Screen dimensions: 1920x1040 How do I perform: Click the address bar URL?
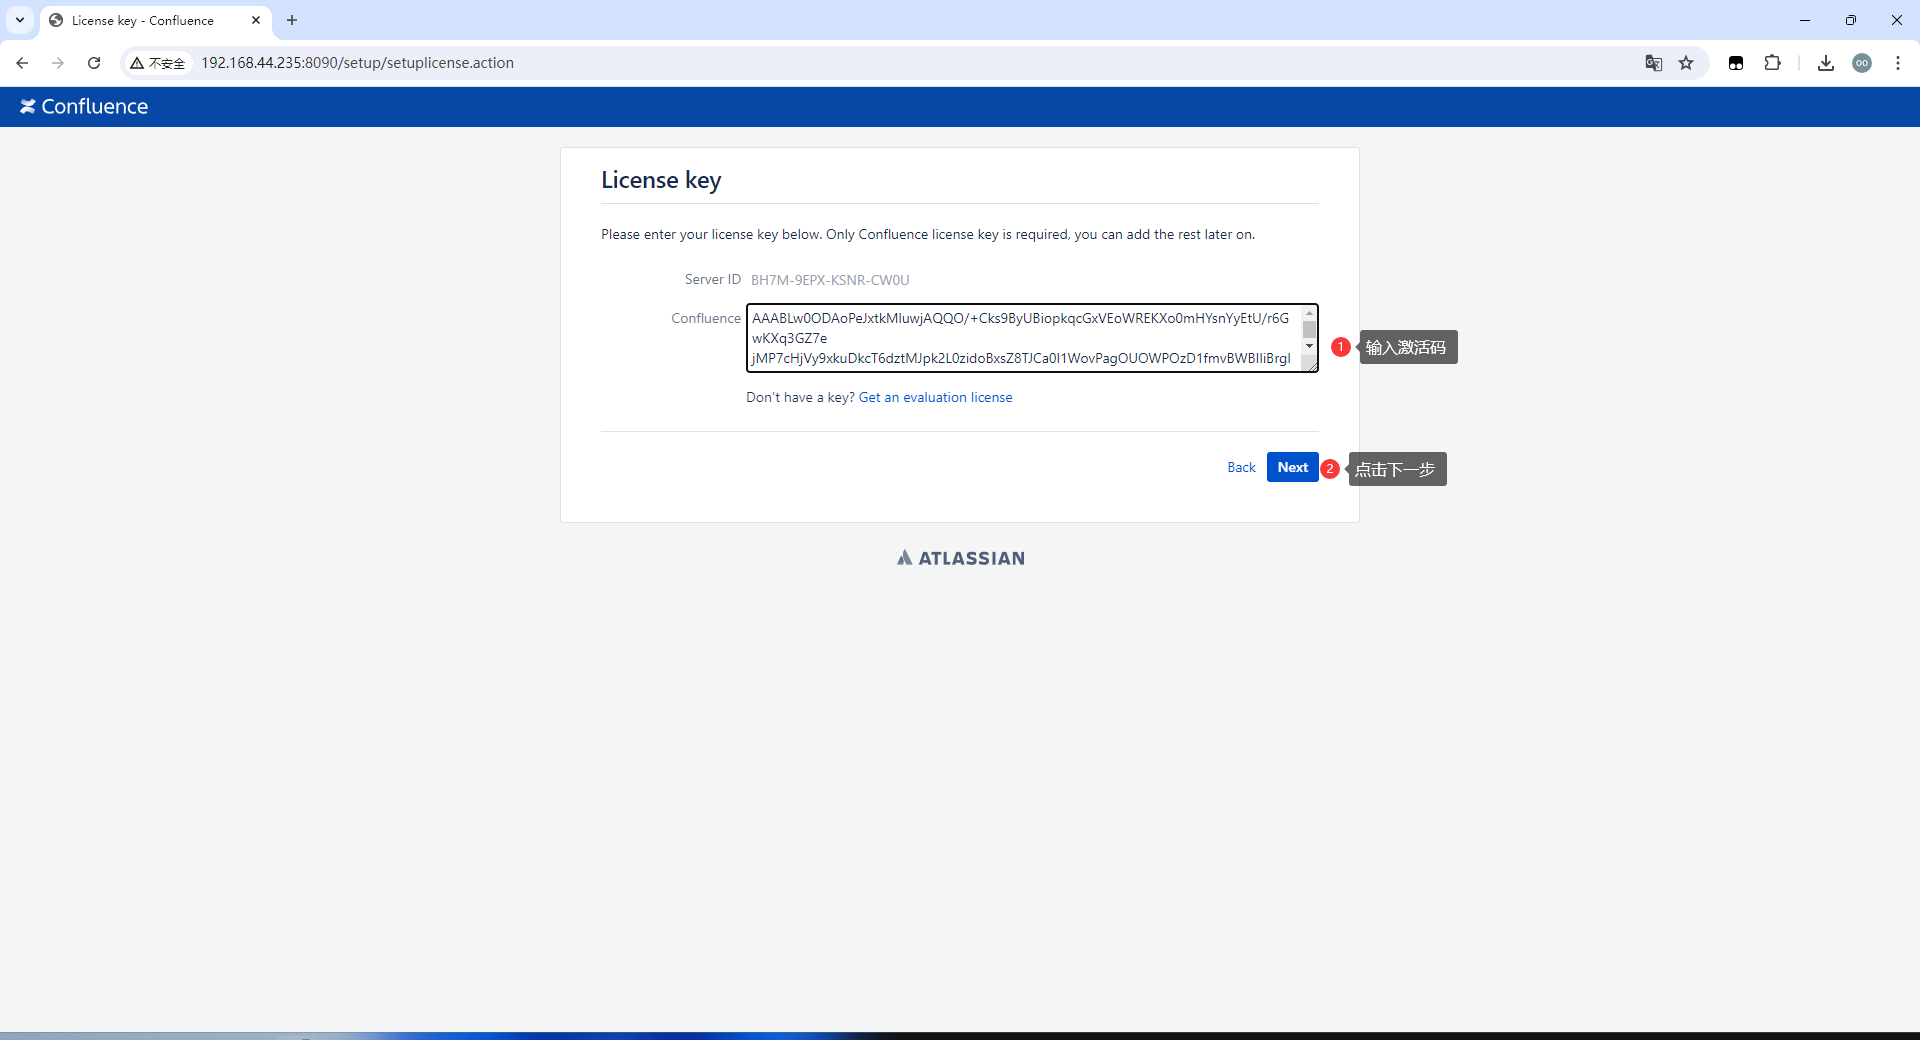pos(358,63)
